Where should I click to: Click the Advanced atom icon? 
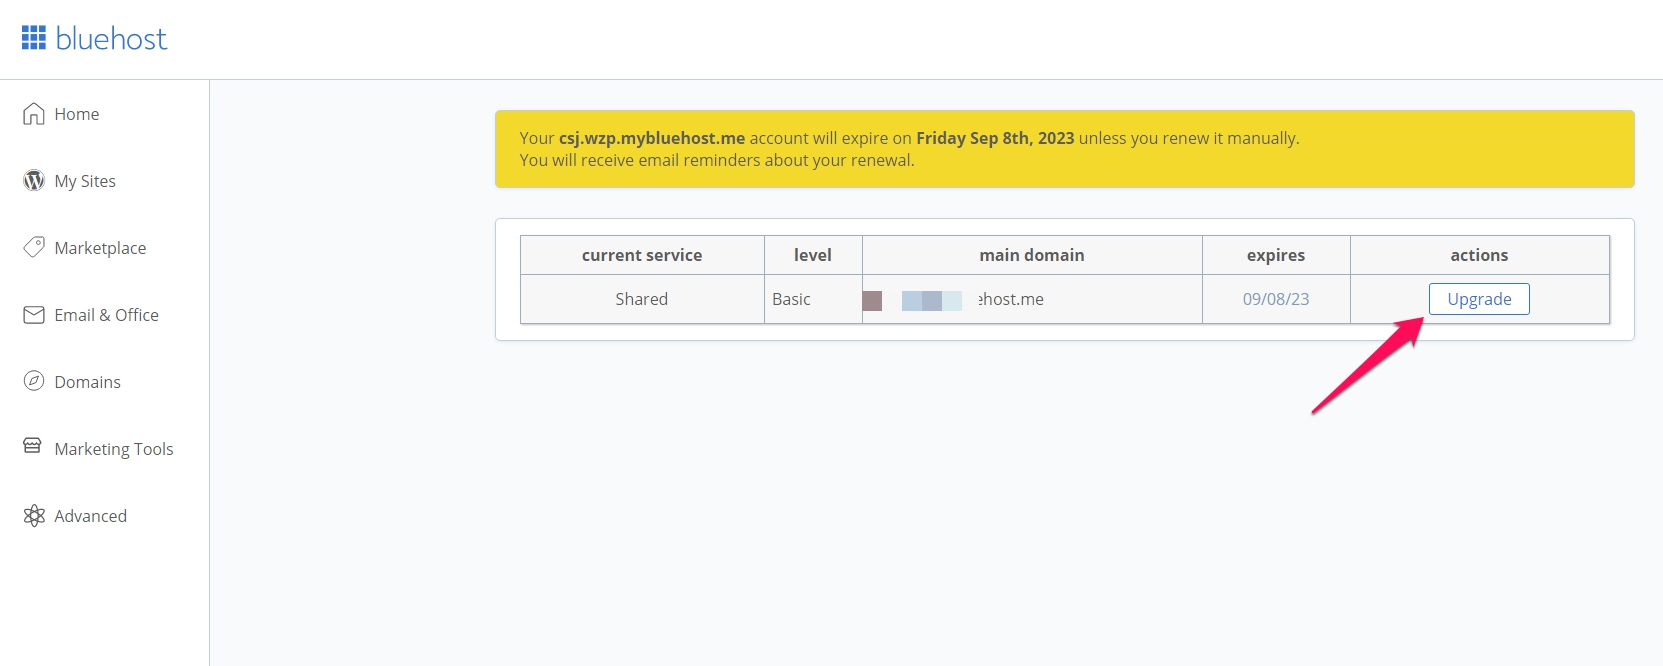point(34,515)
